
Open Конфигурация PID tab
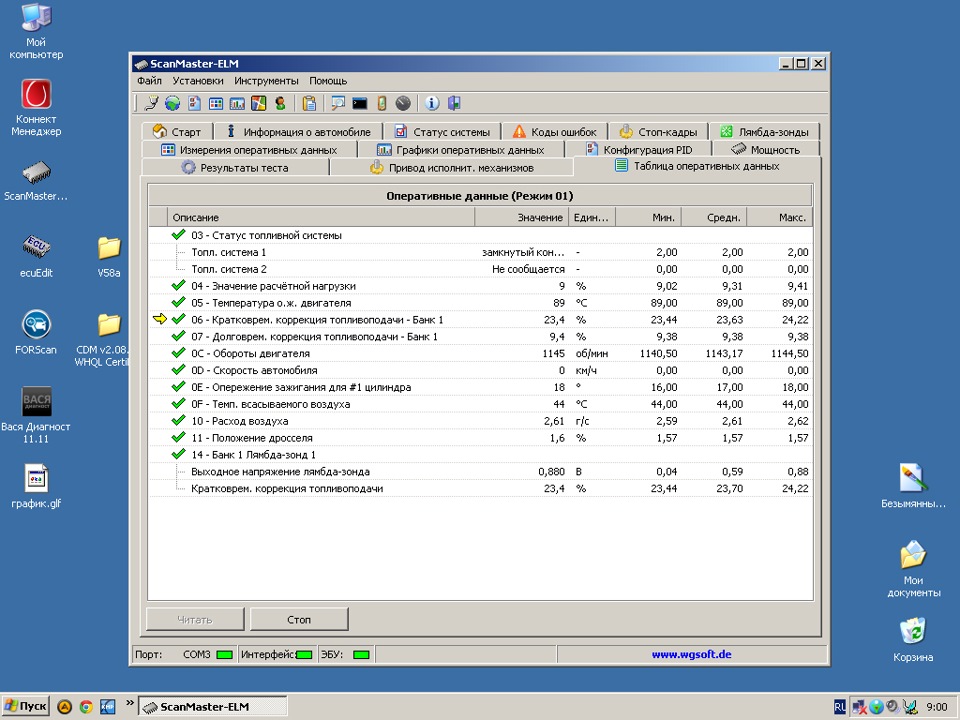(x=639, y=149)
